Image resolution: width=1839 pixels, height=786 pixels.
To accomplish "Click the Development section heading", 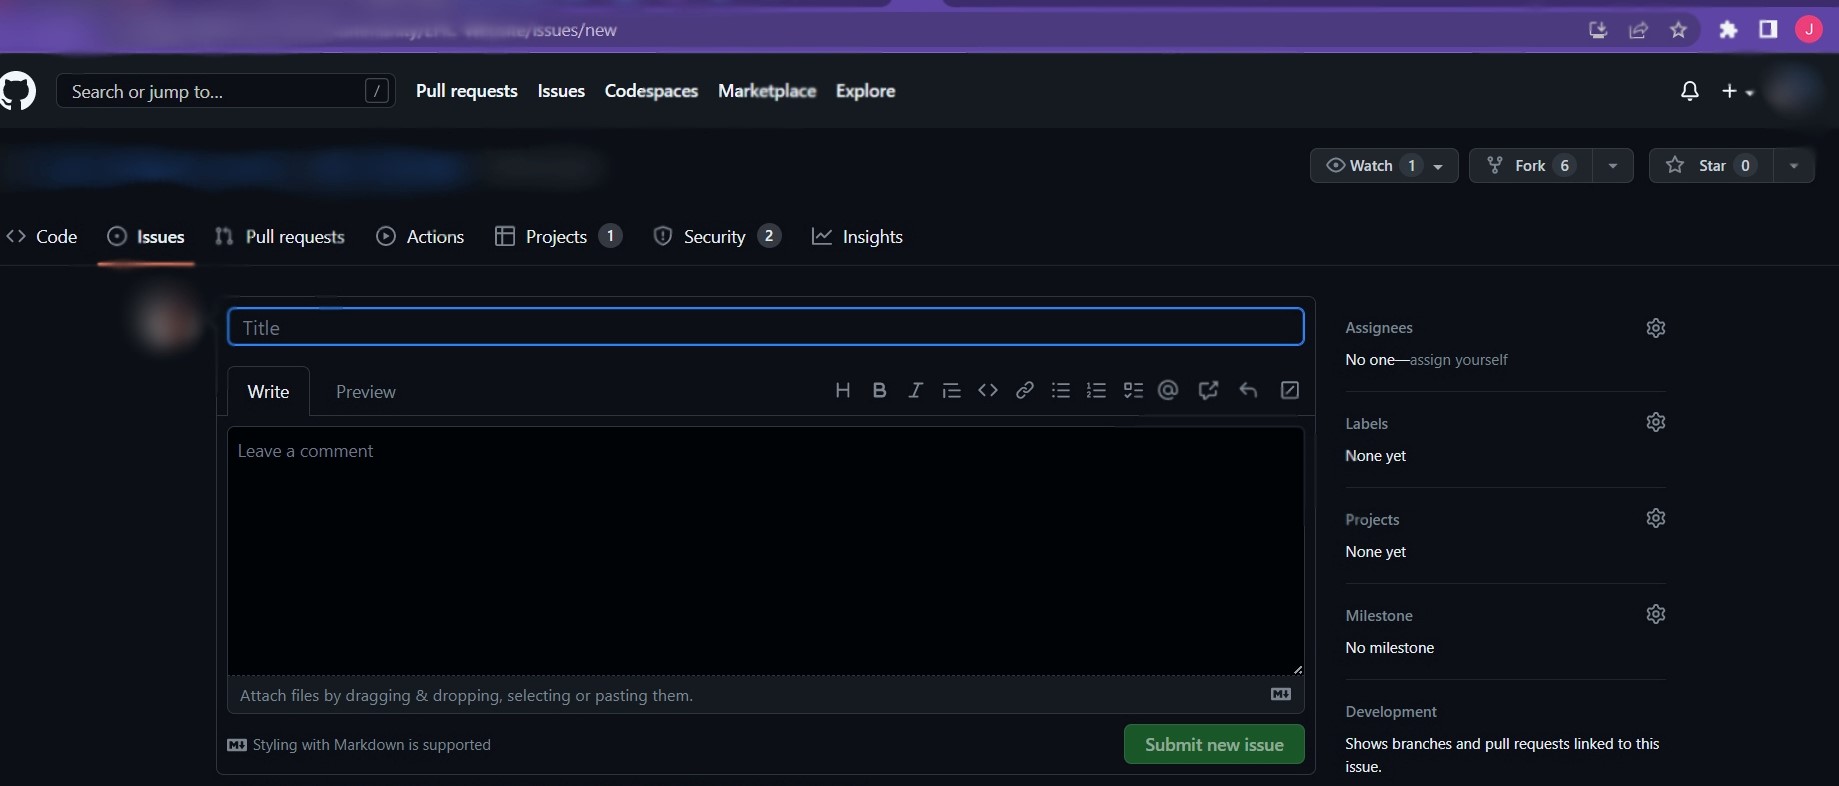I will [1391, 712].
